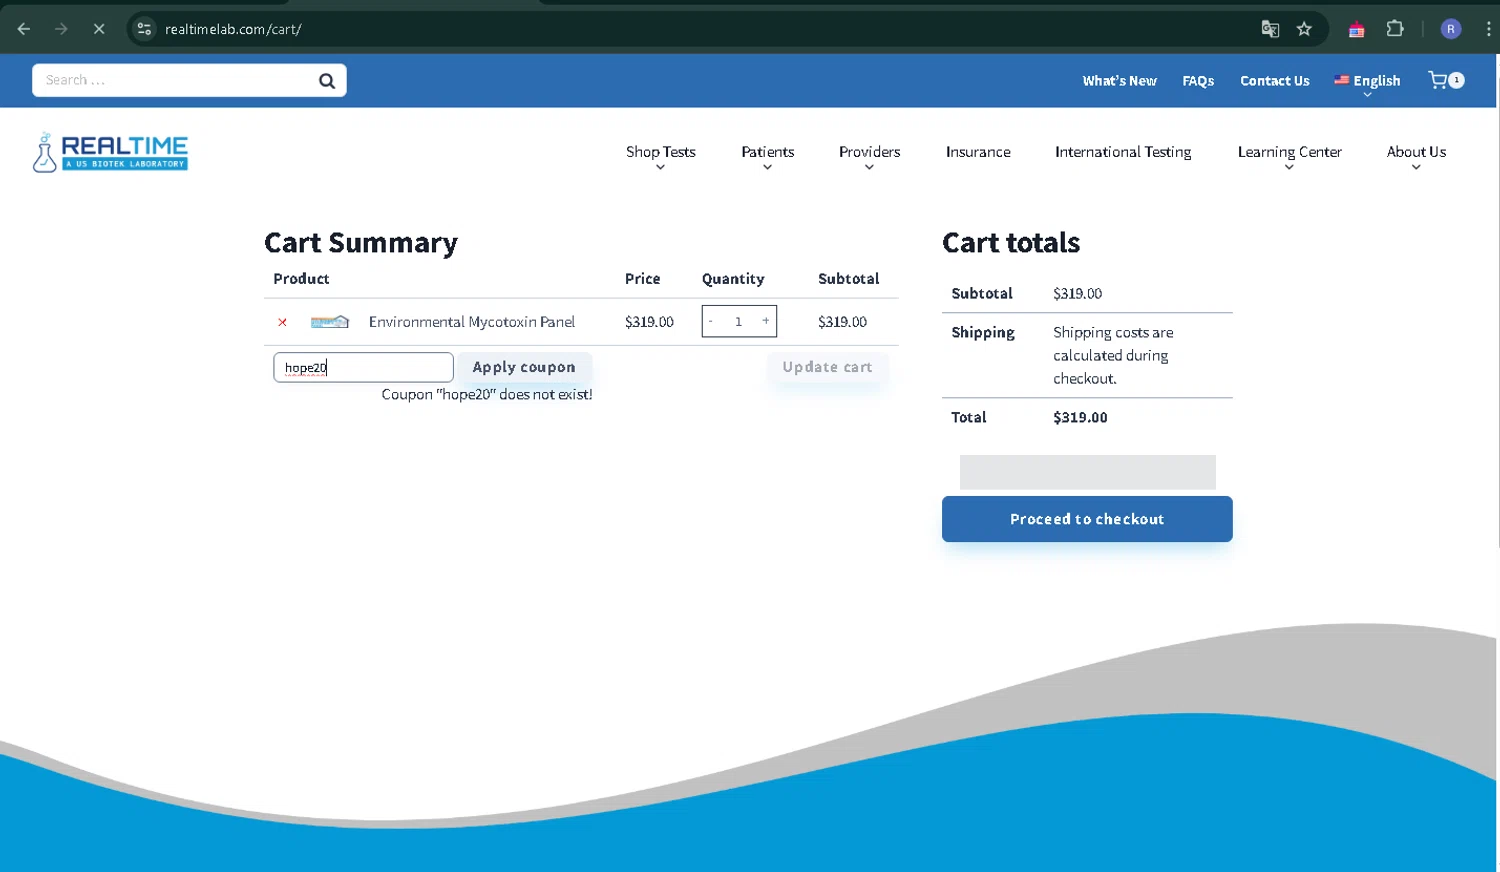Open the Environmental Mycotoxin Panel thumbnail

click(x=330, y=322)
